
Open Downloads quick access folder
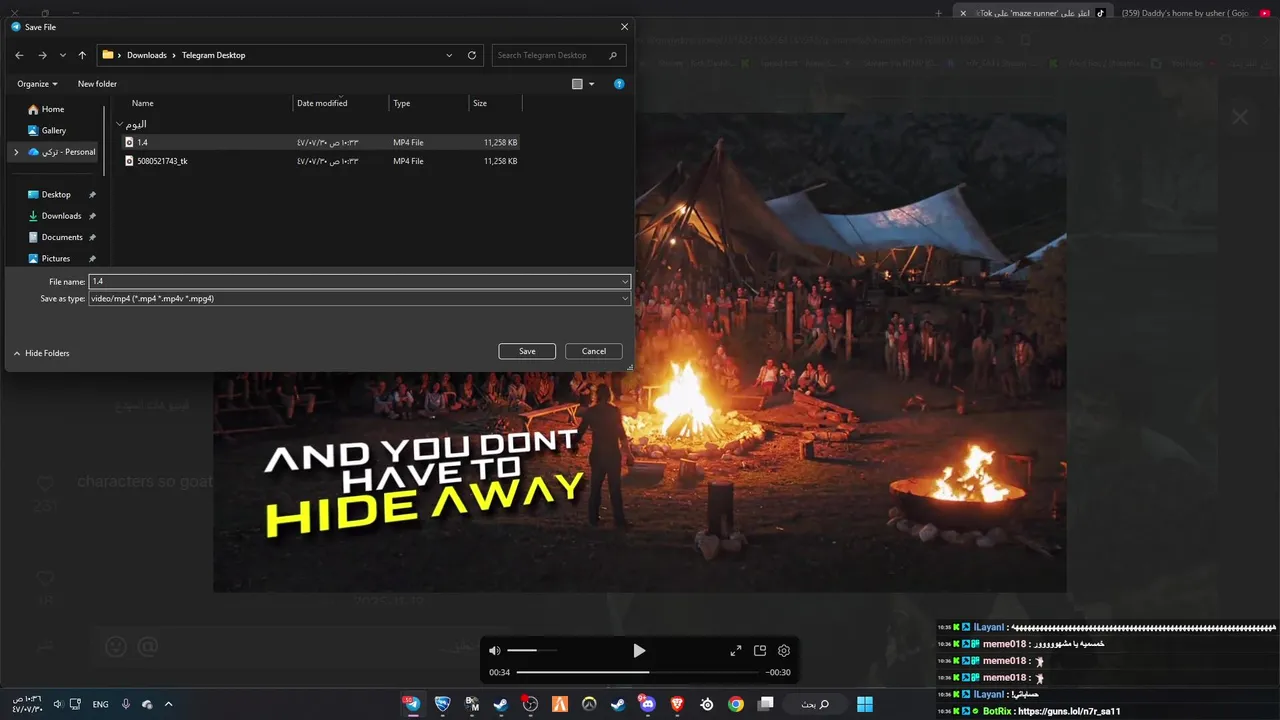point(61,216)
